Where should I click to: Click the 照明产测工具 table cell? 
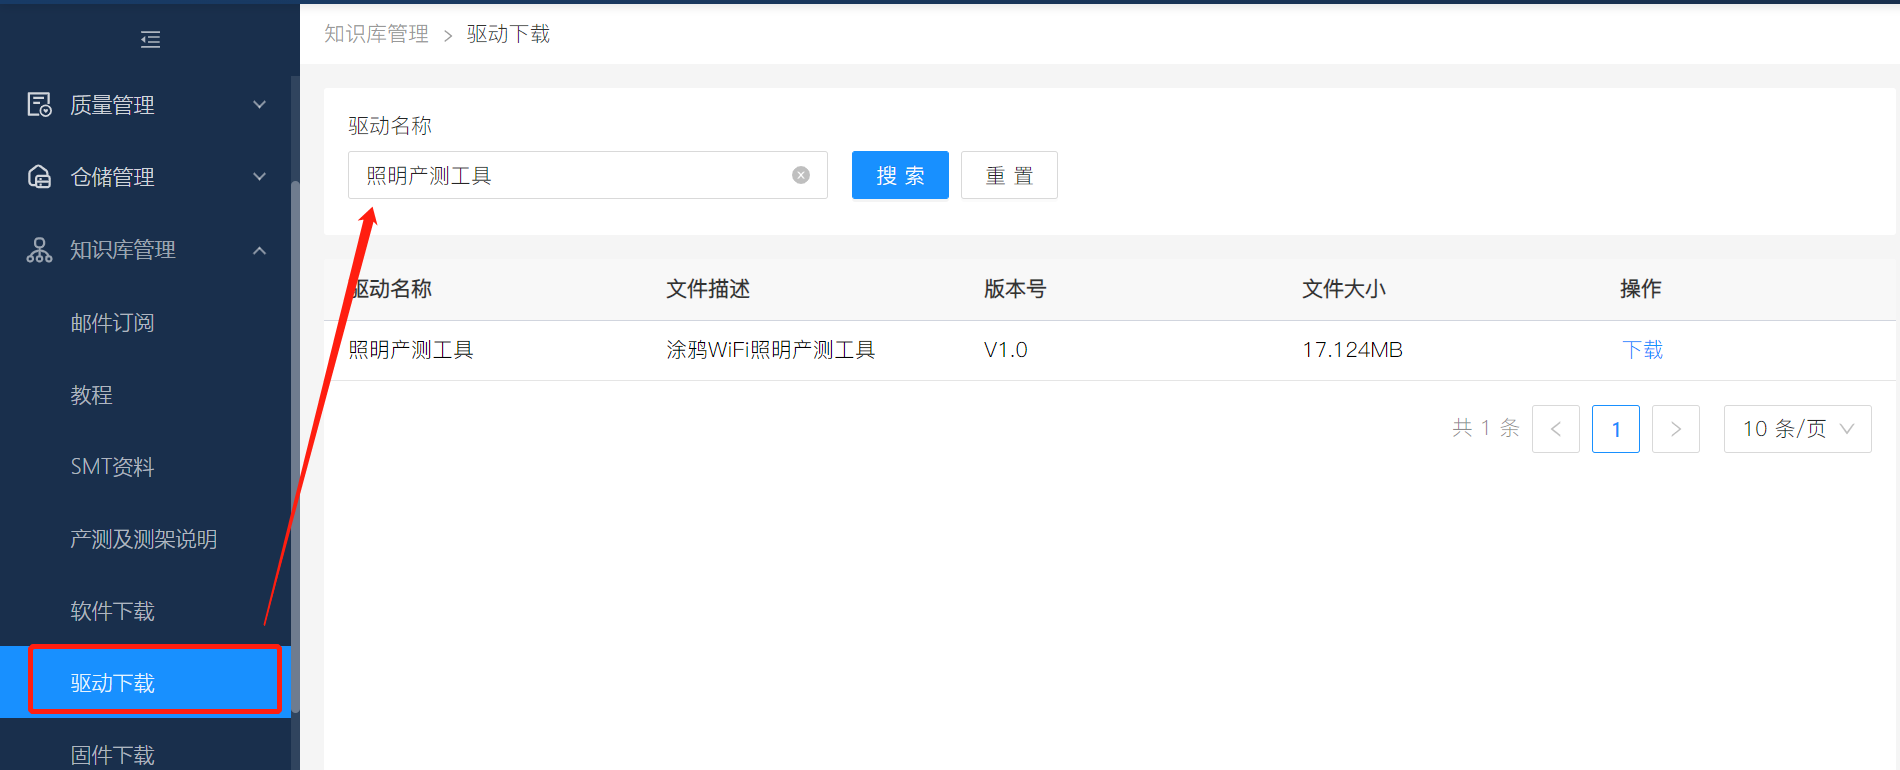[411, 350]
